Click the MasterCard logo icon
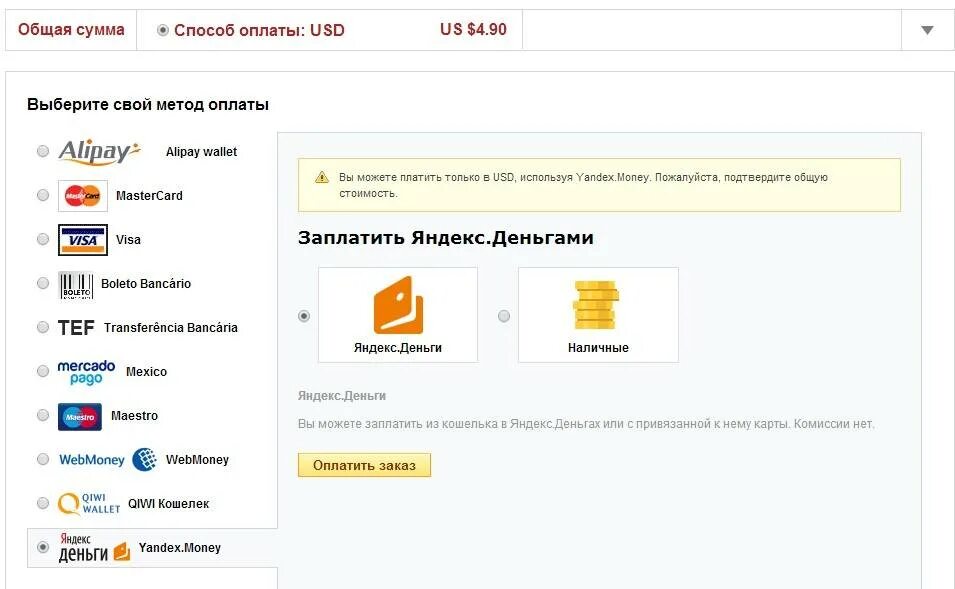 tap(83, 196)
